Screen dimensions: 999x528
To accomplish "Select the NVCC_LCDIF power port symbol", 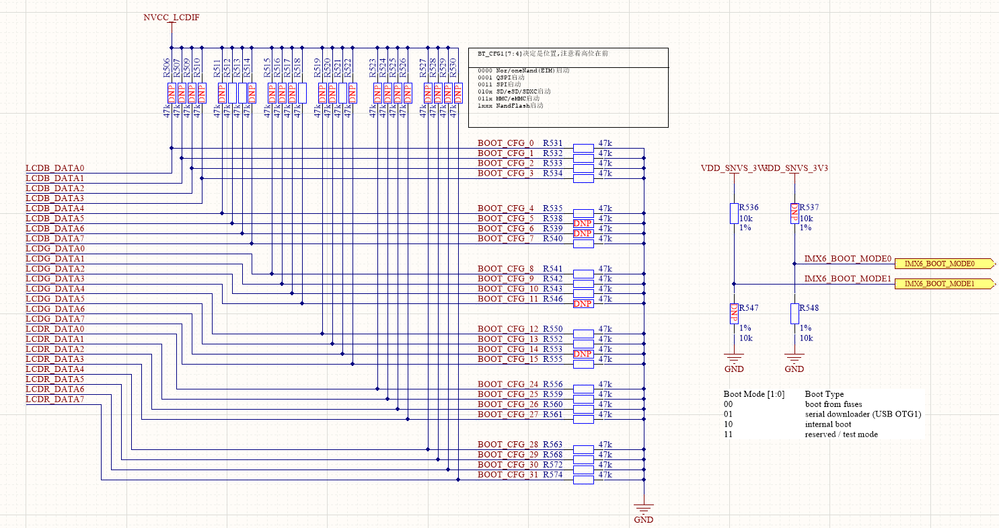I will (x=171, y=18).
